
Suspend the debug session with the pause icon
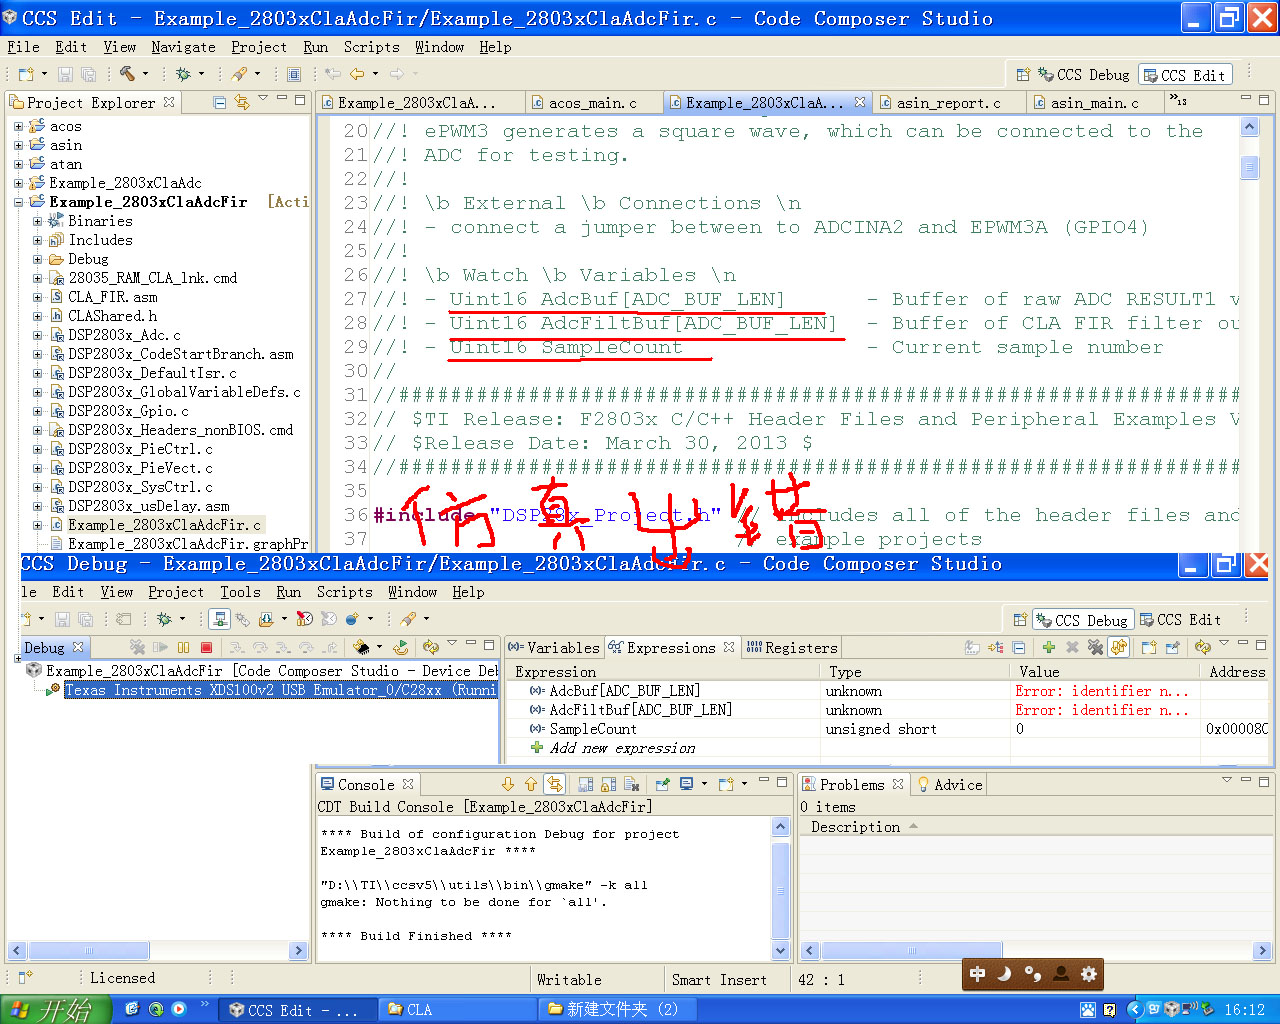pyautogui.click(x=183, y=647)
